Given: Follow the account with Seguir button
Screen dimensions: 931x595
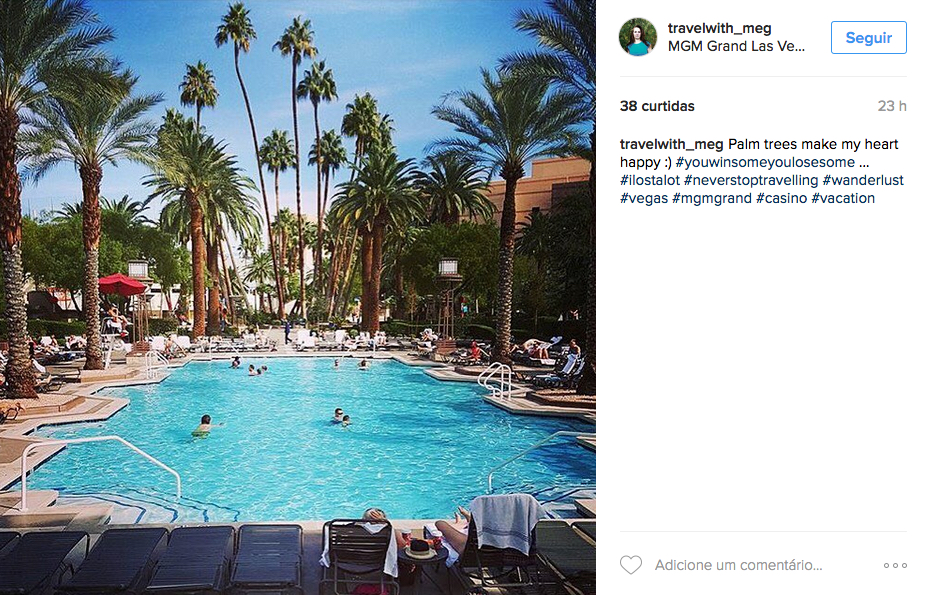Looking at the screenshot, I should click(x=868, y=37).
